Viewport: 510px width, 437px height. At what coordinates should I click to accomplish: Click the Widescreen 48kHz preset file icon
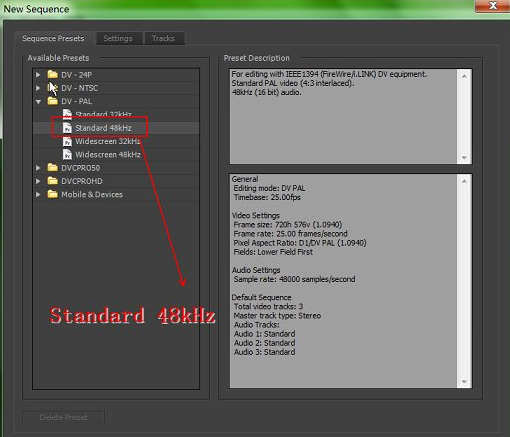[x=67, y=154]
